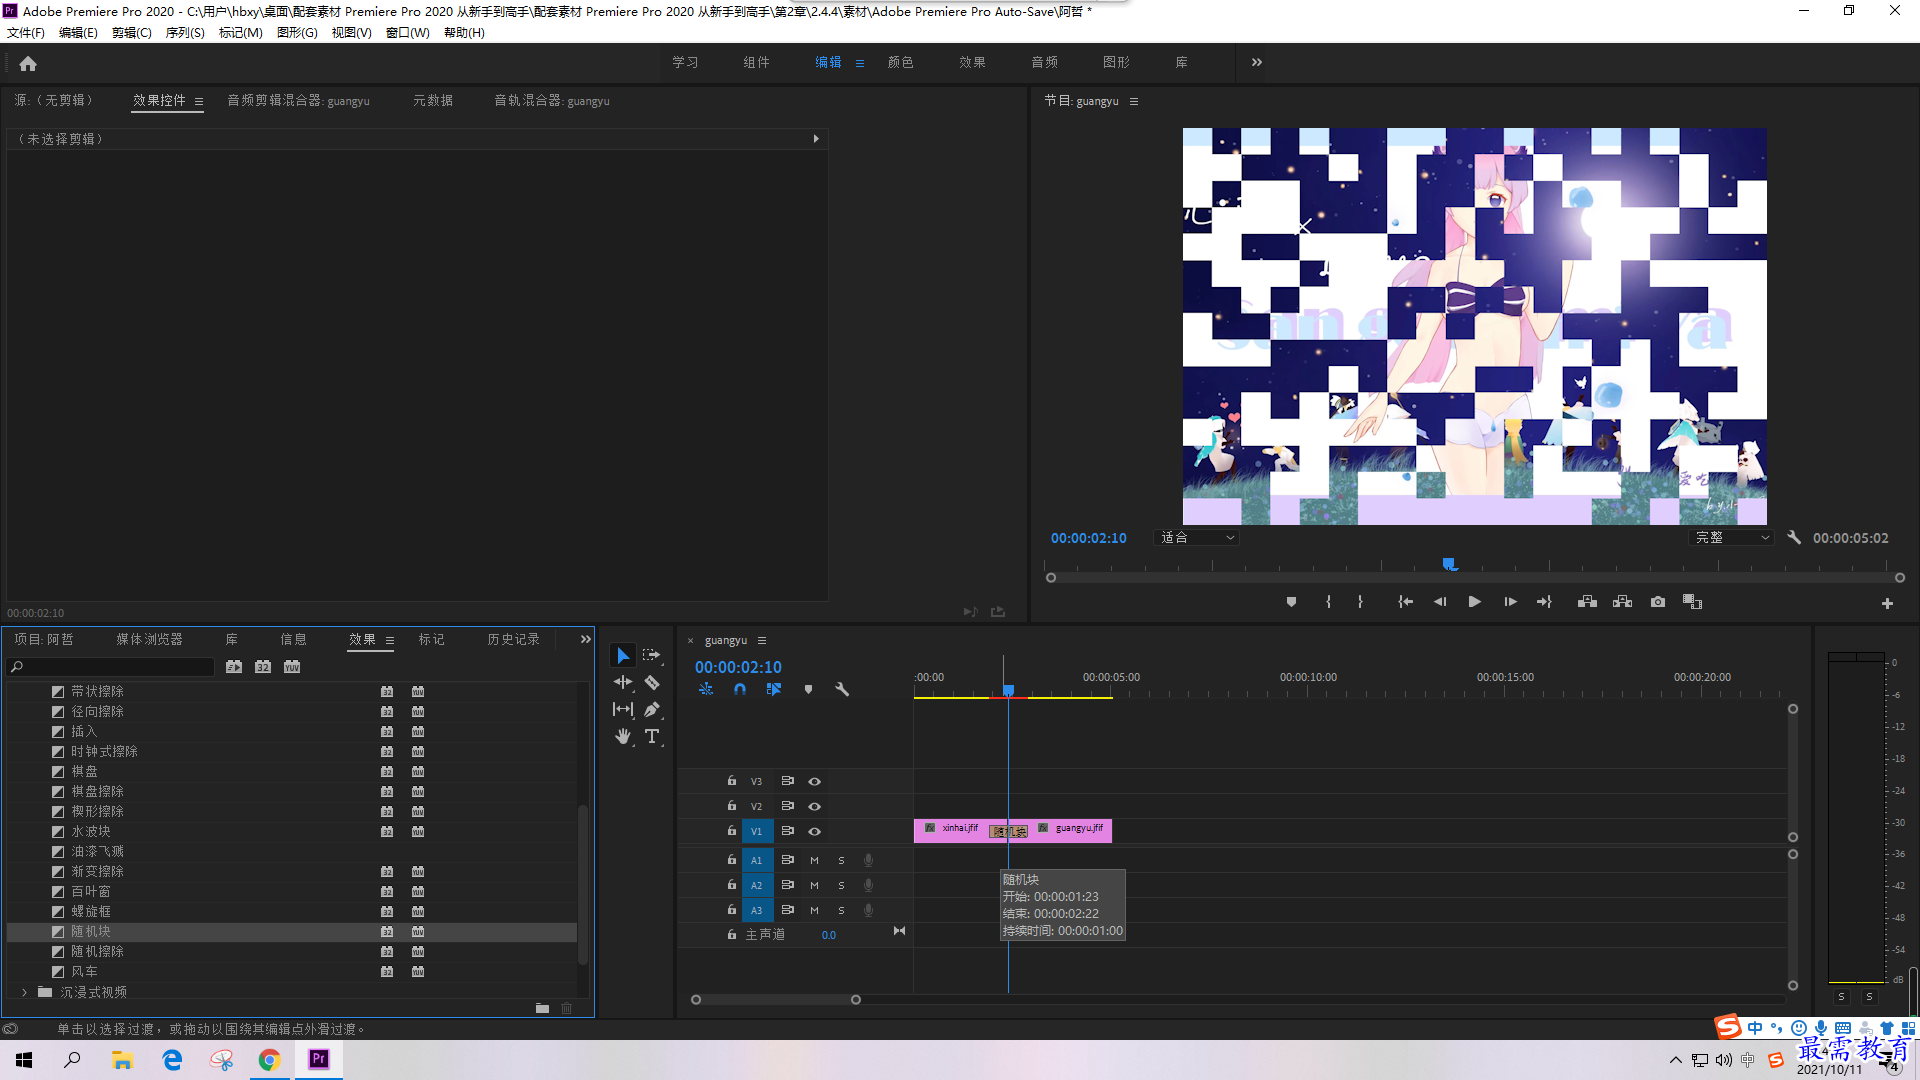The height and width of the screenshot is (1080, 1920).
Task: Open 效果控件 panel menu
Action: pos(199,101)
